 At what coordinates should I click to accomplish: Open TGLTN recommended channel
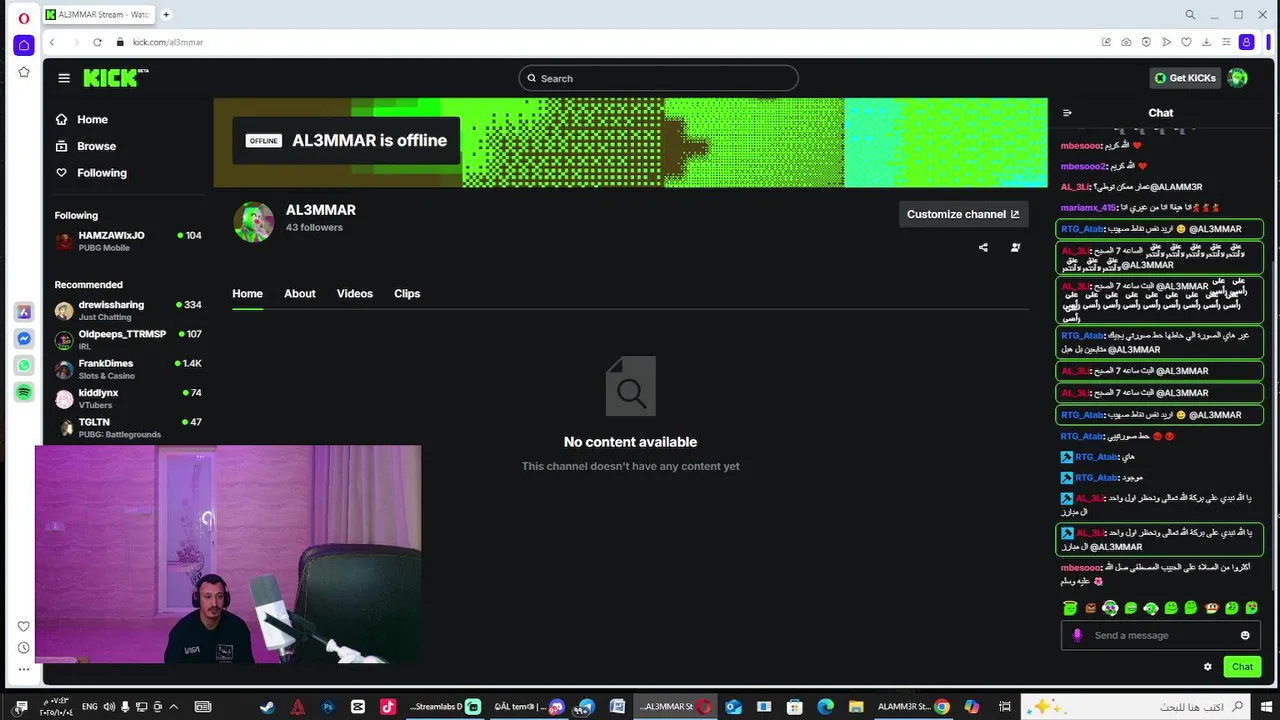click(128, 427)
